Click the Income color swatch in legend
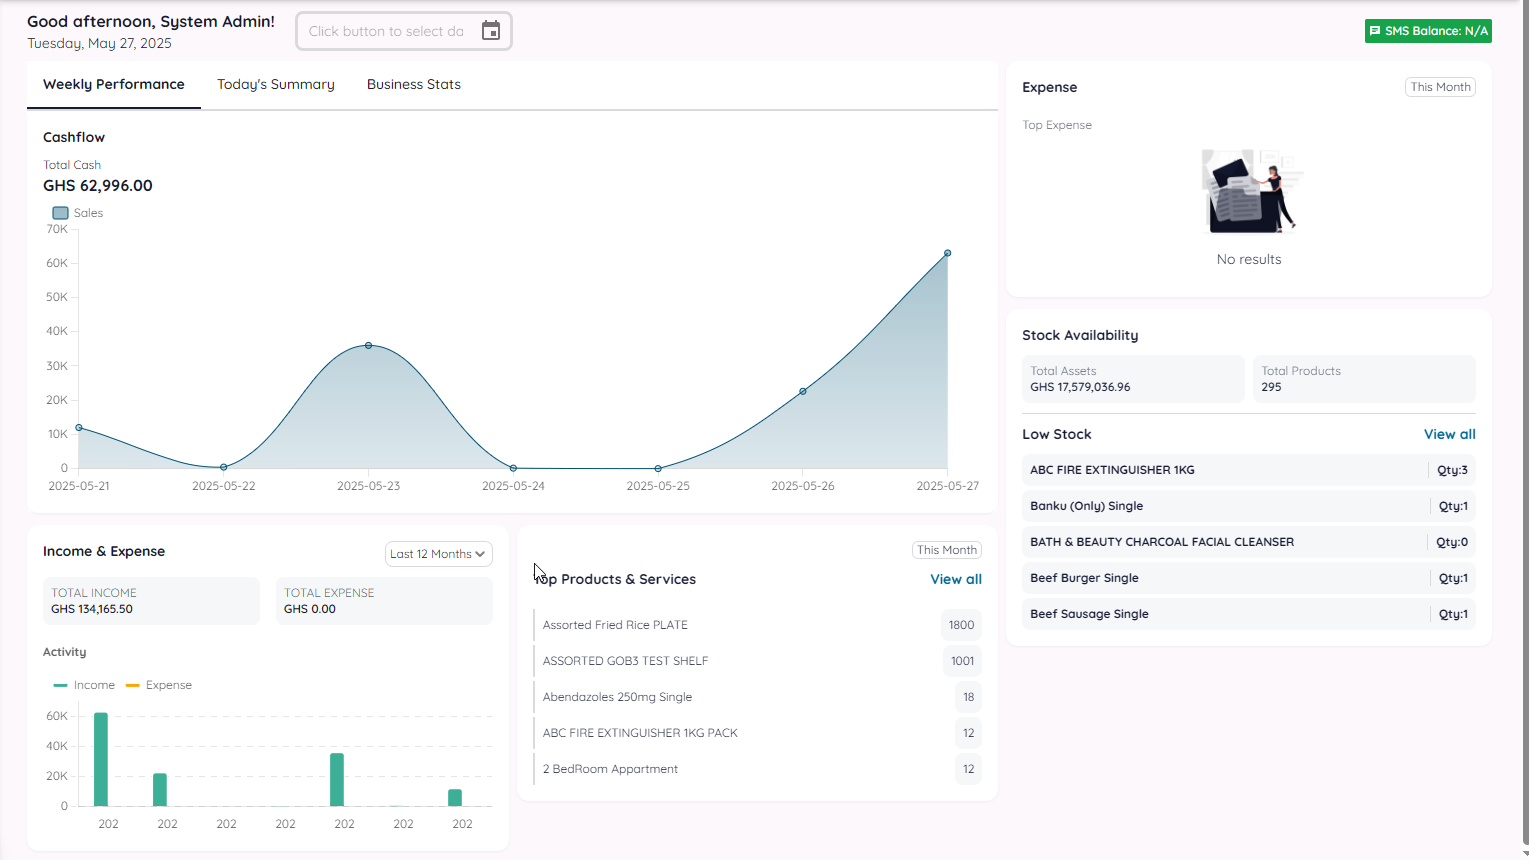This screenshot has height=860, width=1529. tap(62, 684)
